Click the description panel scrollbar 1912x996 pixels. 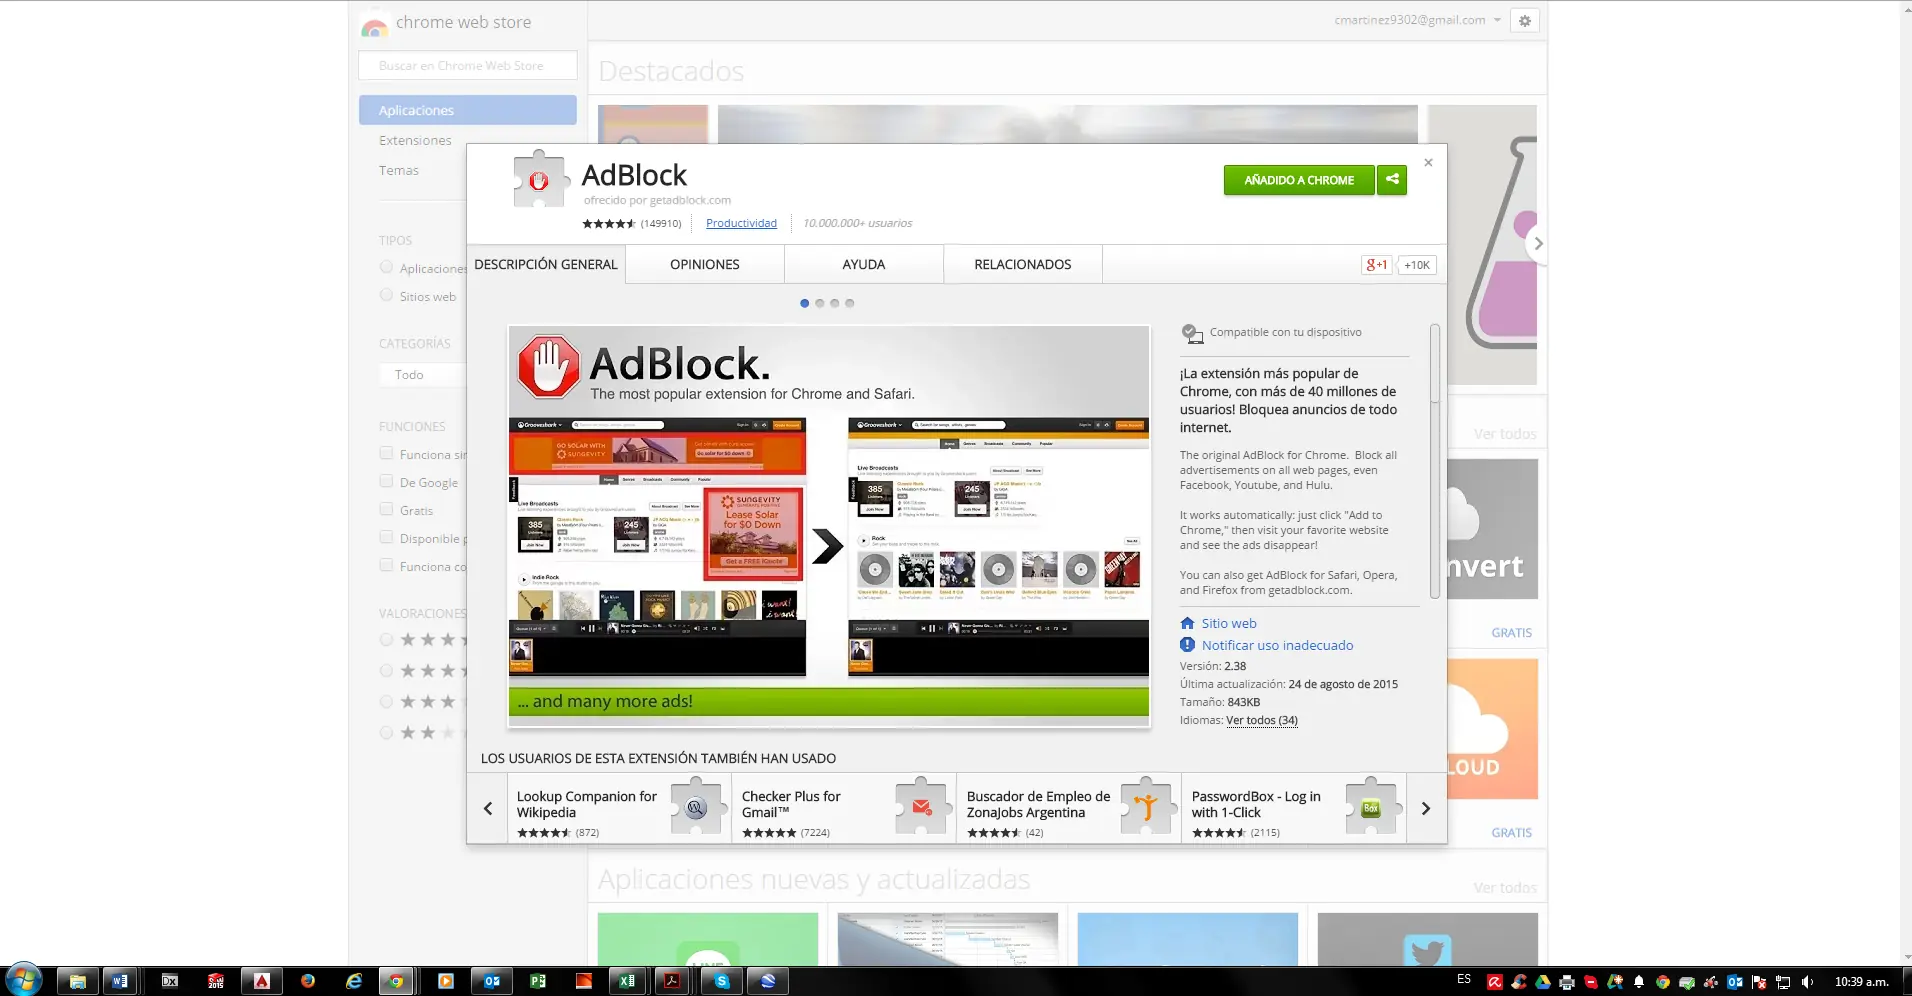click(x=1435, y=461)
